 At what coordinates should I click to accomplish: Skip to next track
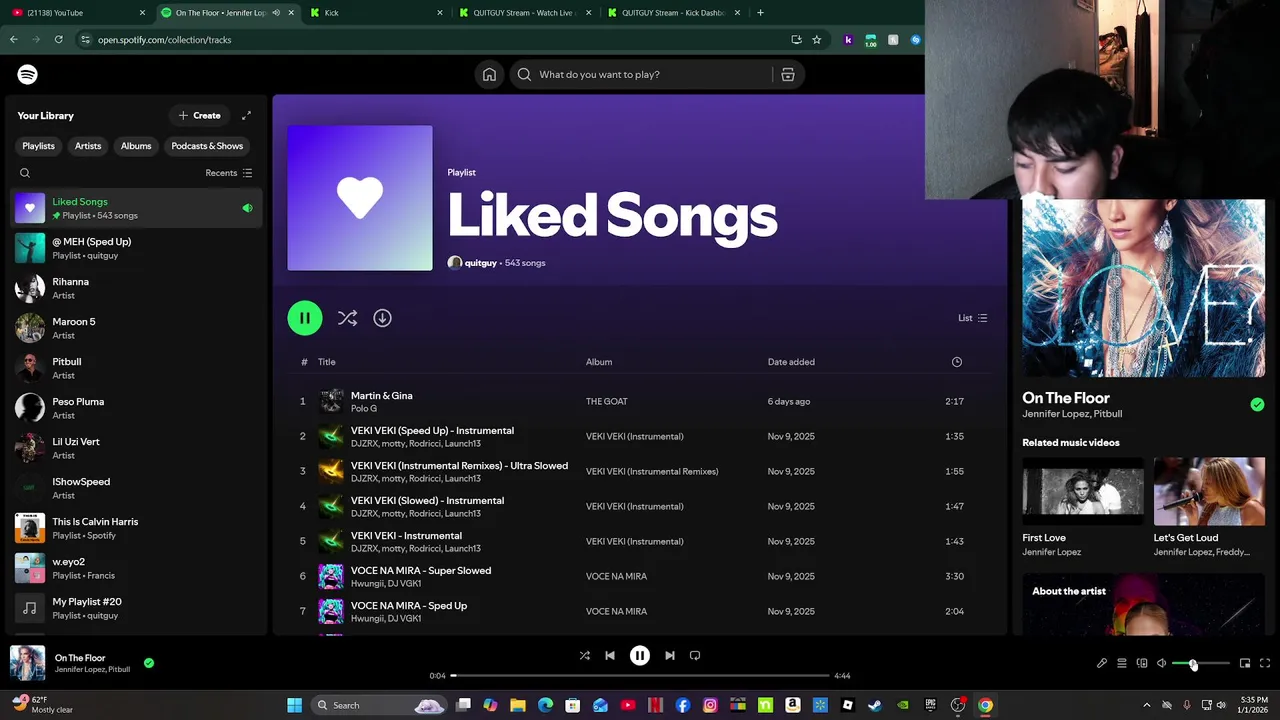[670, 656]
